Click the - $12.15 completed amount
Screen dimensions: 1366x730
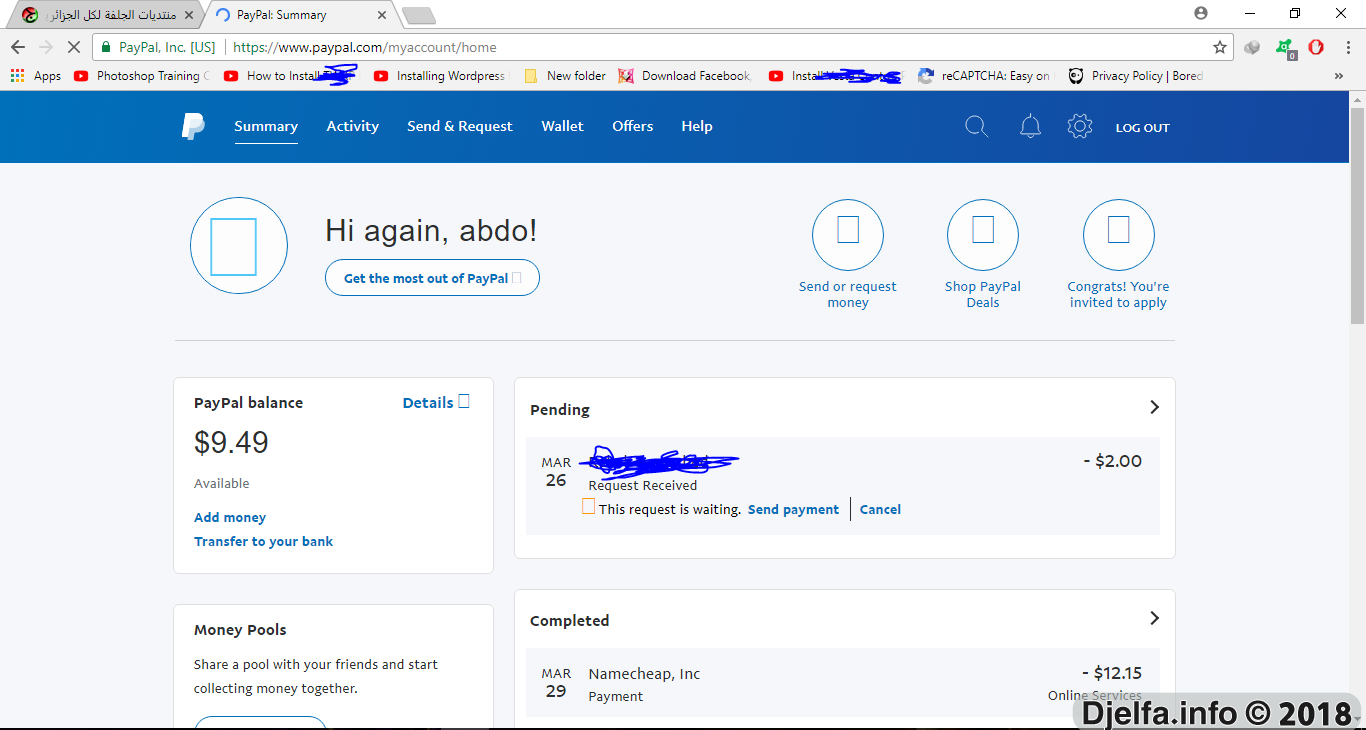1112,673
